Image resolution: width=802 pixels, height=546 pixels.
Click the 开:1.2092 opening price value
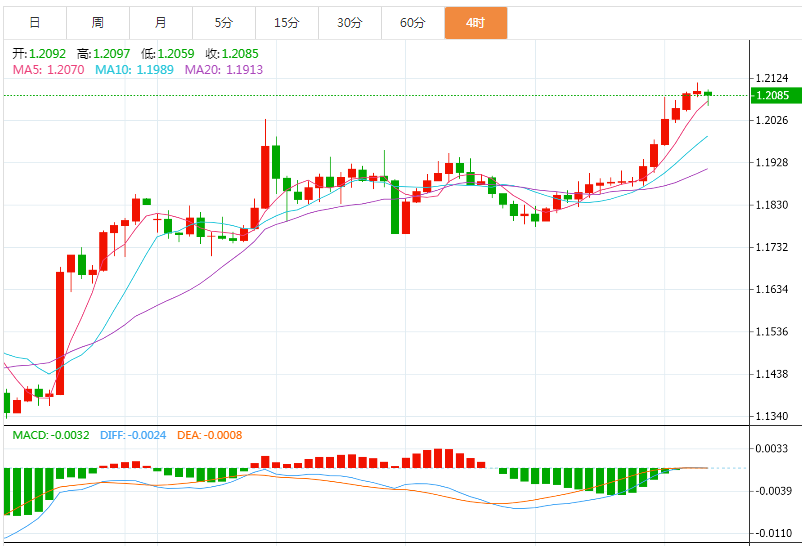39,53
